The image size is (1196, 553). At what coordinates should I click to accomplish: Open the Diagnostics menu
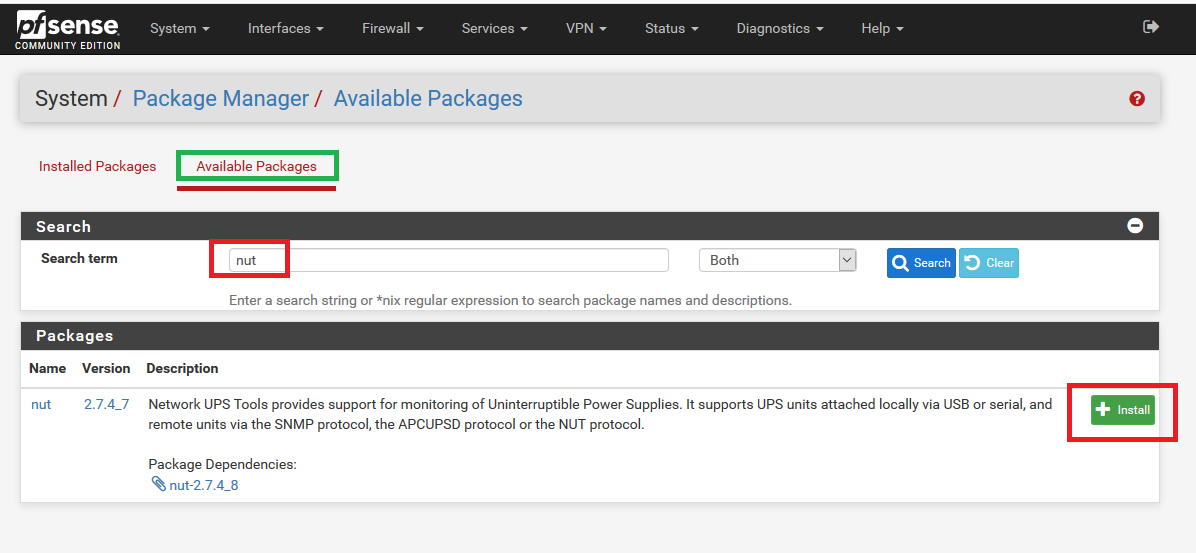point(780,28)
